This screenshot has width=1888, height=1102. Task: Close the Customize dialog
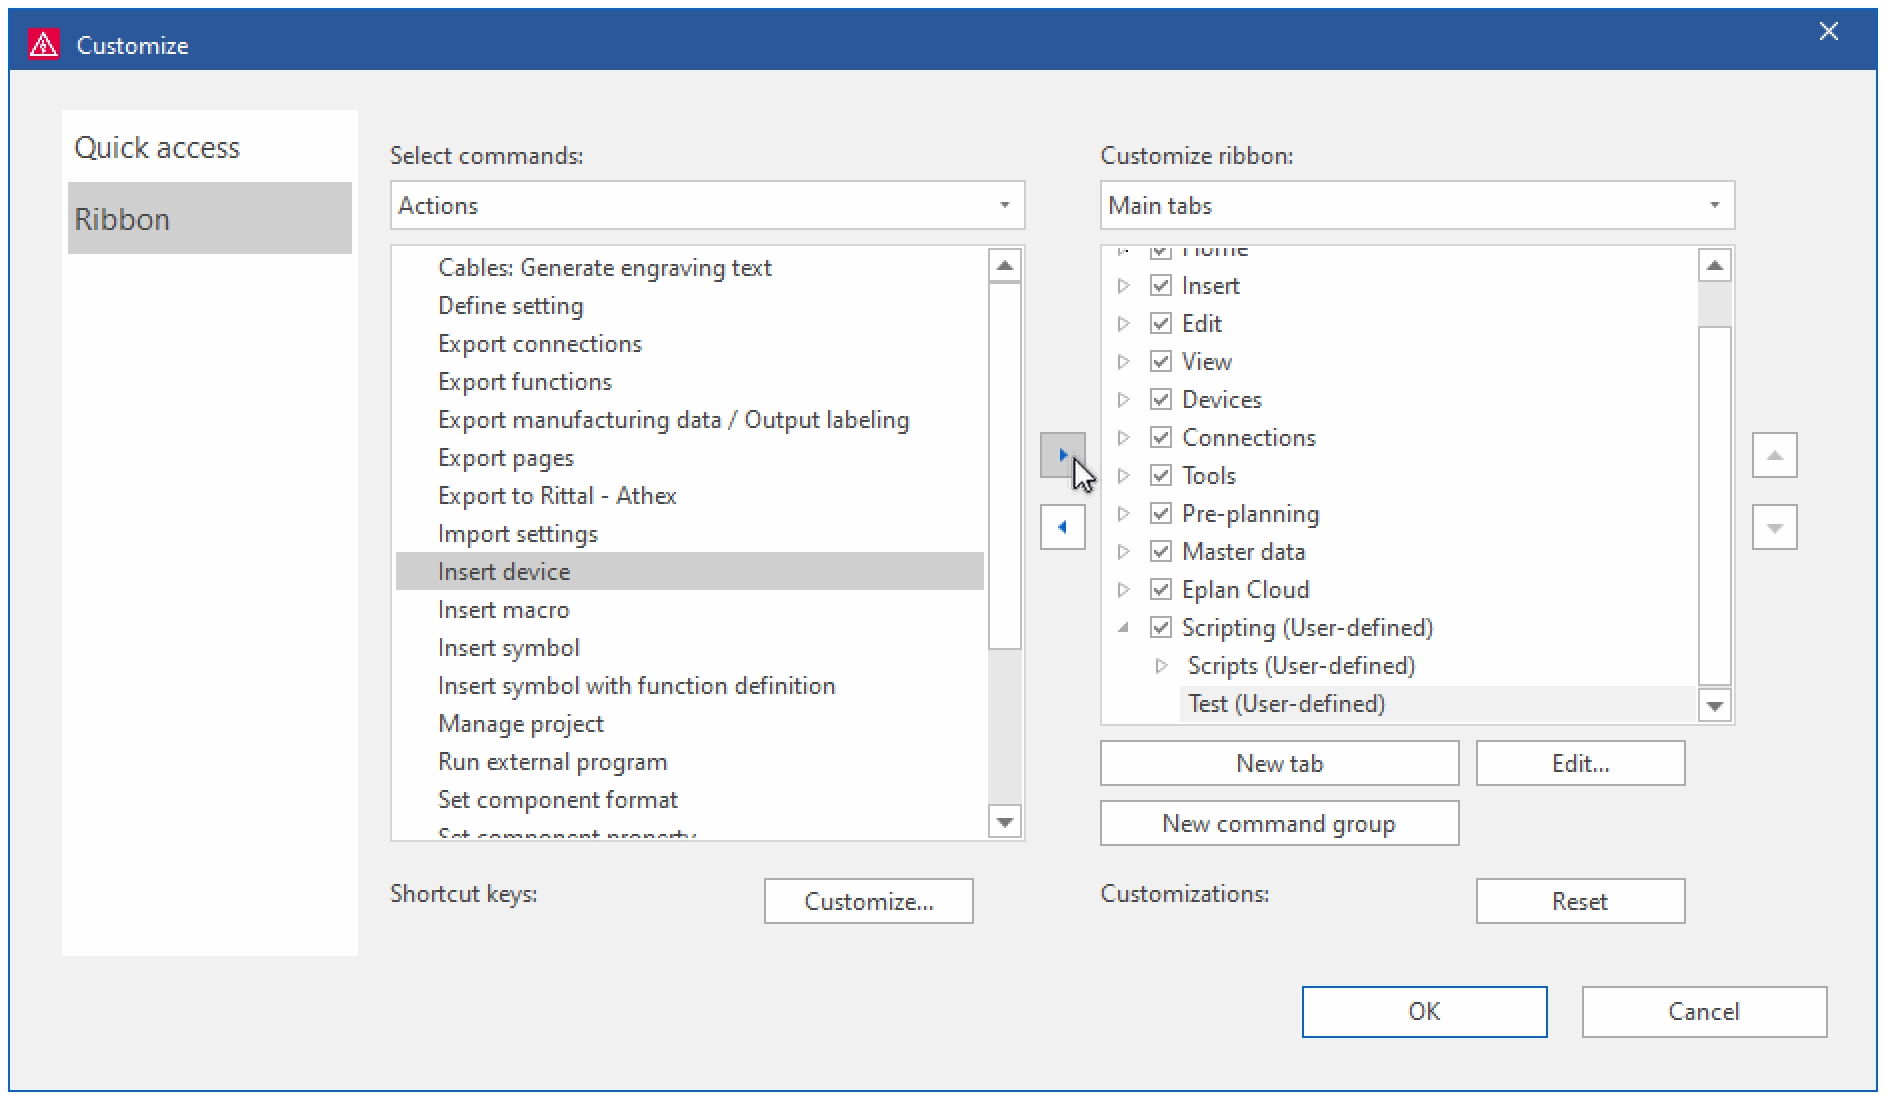[x=1828, y=31]
